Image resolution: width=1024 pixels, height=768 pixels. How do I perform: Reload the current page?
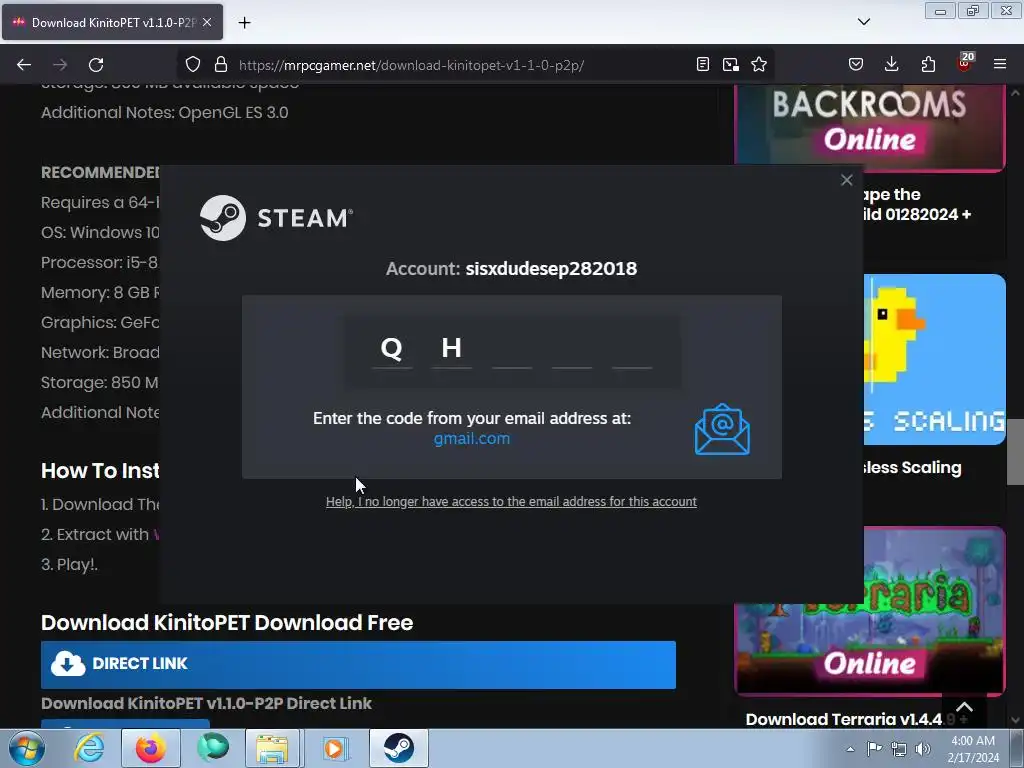96,65
